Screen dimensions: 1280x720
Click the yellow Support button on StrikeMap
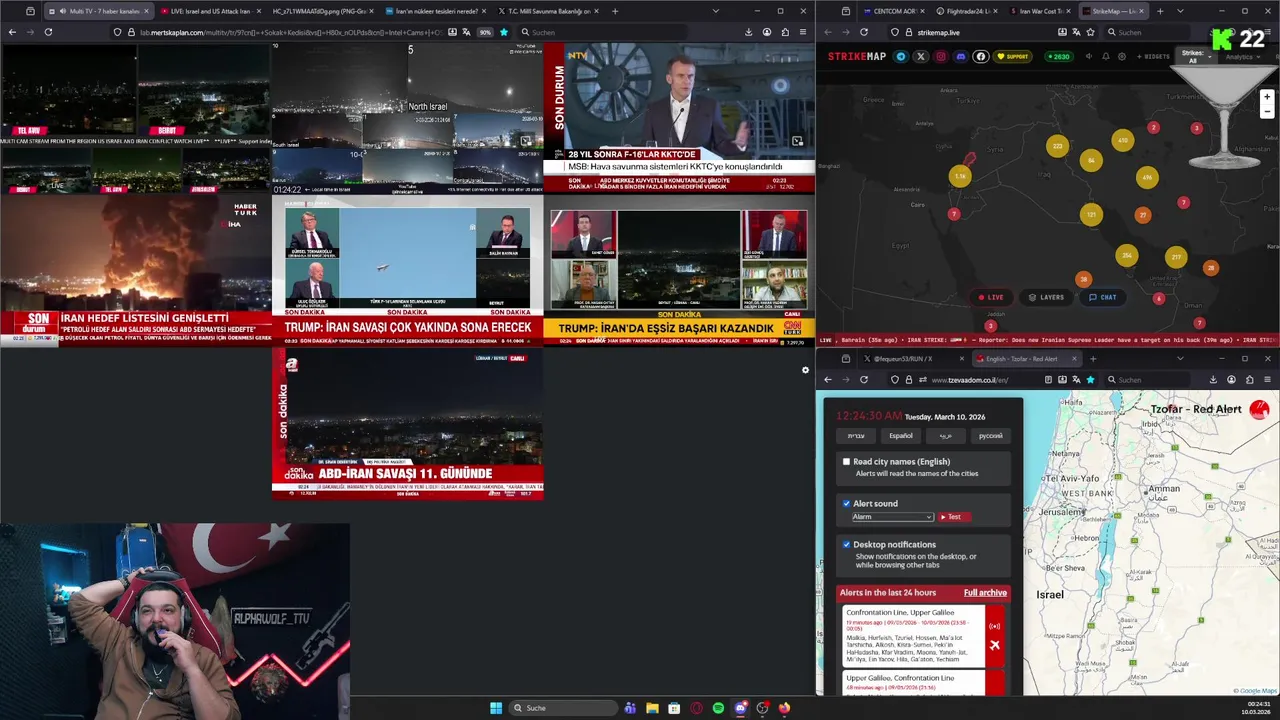point(1013,57)
